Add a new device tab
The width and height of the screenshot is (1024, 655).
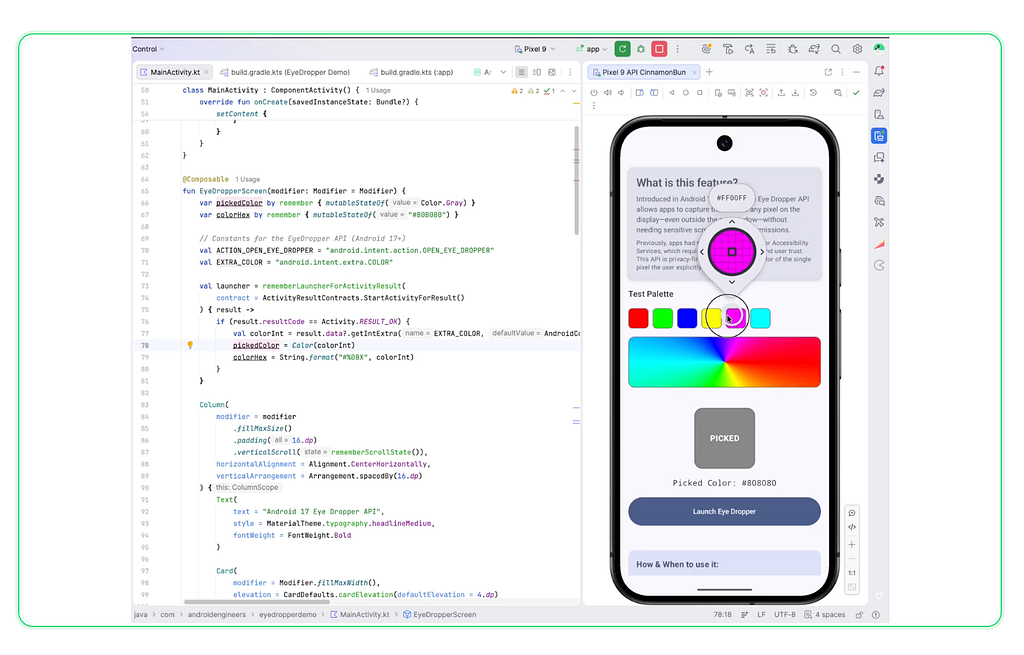(x=709, y=72)
